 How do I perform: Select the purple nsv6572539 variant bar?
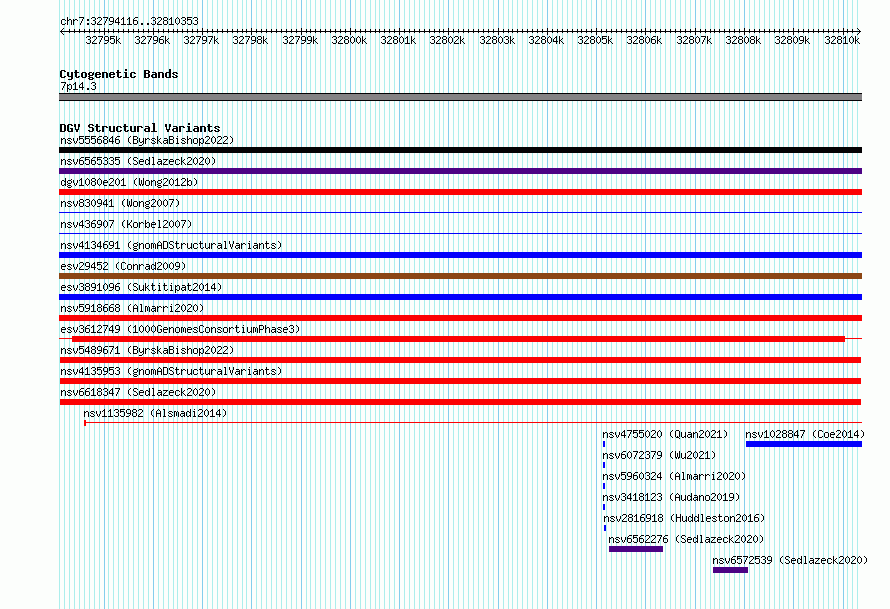pyautogui.click(x=731, y=570)
